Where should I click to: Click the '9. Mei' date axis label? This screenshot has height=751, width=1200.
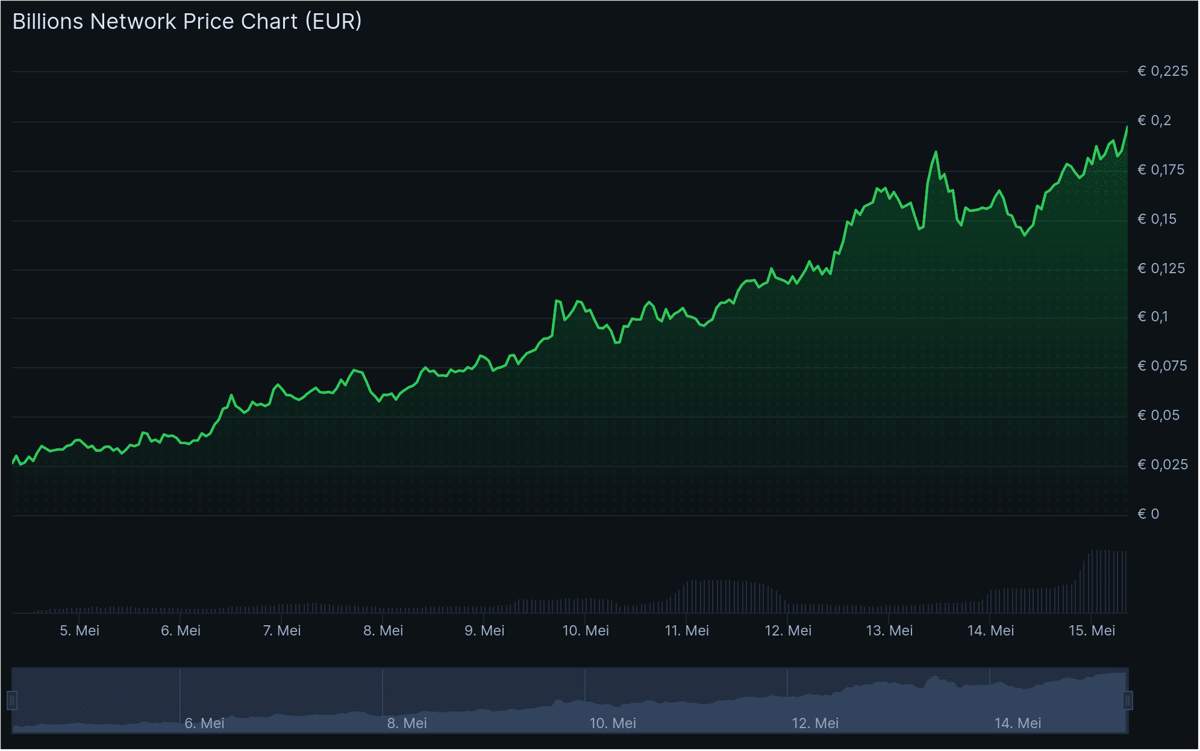click(484, 631)
